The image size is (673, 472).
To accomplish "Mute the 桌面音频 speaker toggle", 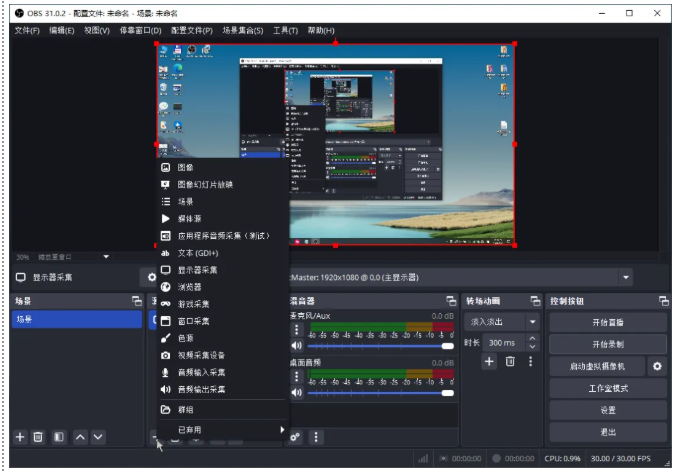I will 297,392.
